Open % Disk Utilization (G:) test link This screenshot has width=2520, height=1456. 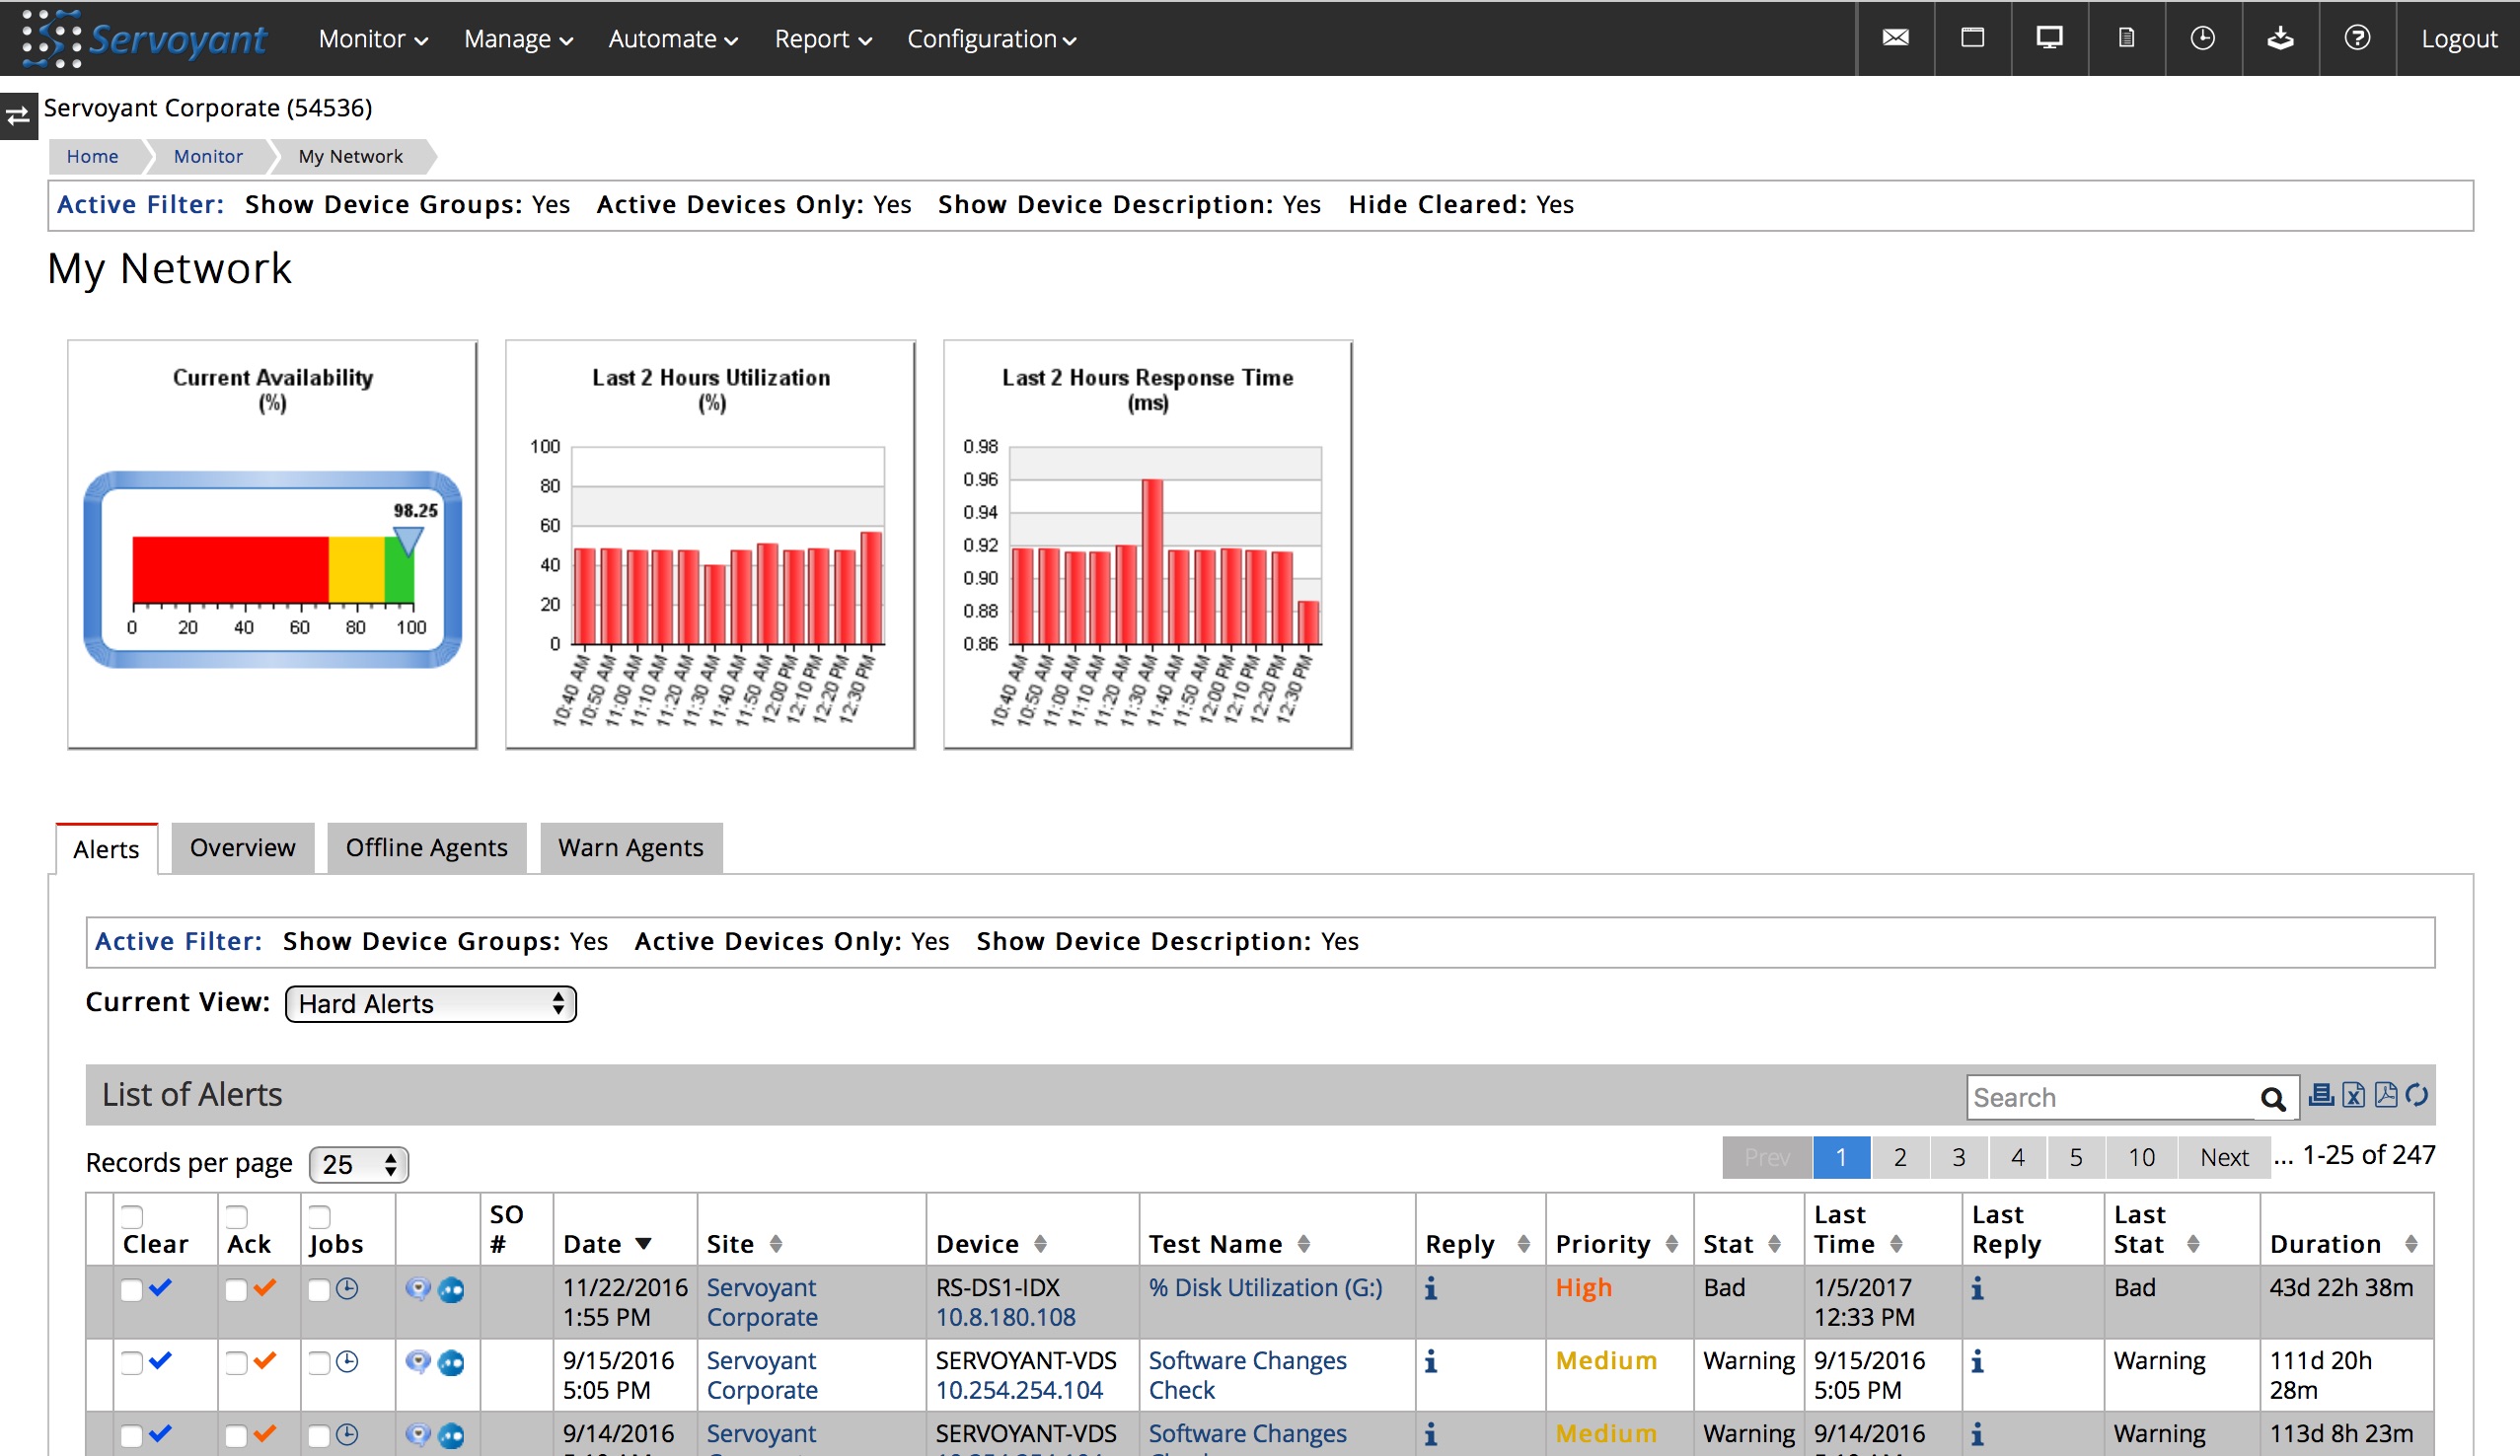coord(1265,1287)
